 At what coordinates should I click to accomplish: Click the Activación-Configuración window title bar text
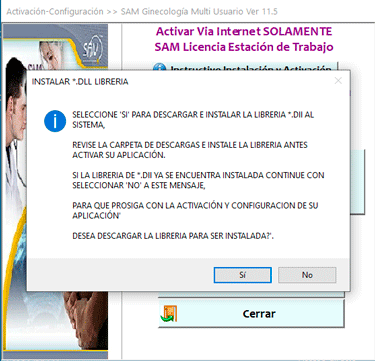(142, 12)
